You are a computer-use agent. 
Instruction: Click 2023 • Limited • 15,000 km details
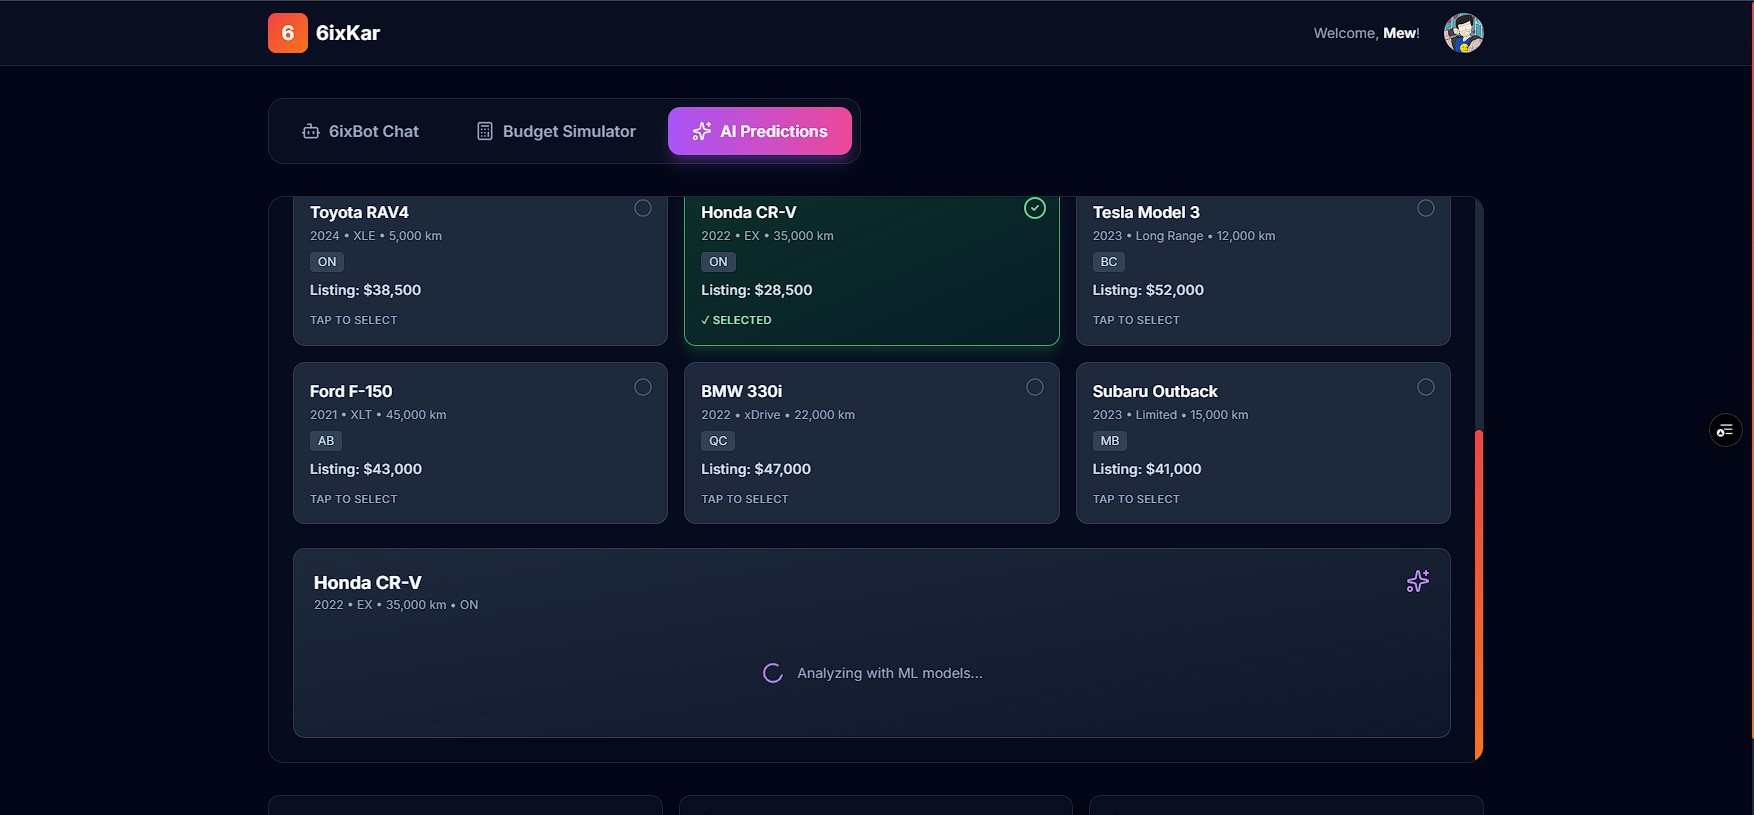1170,415
